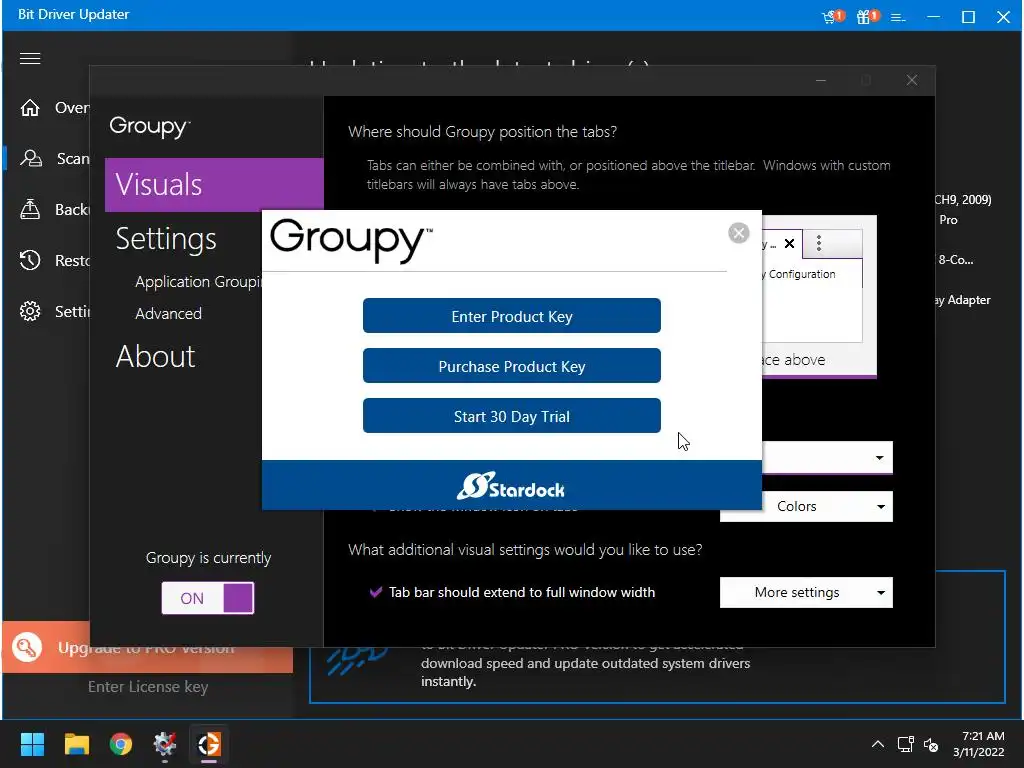Image resolution: width=1024 pixels, height=768 pixels.
Task: Open Advanced settings in Groupy sidebar
Action: coord(168,313)
